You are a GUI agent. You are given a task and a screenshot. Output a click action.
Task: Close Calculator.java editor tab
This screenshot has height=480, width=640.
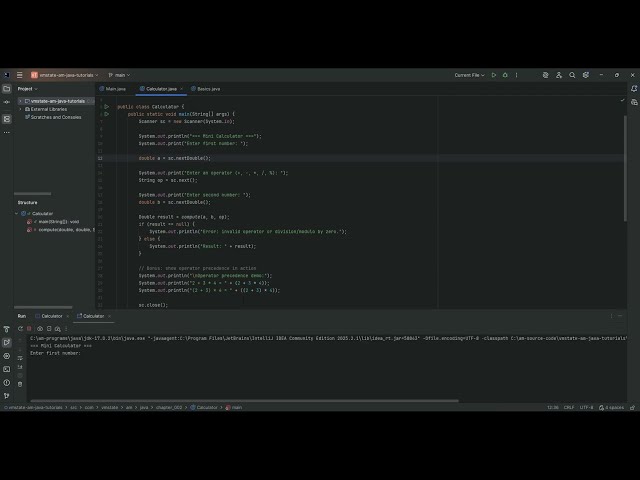coord(182,89)
